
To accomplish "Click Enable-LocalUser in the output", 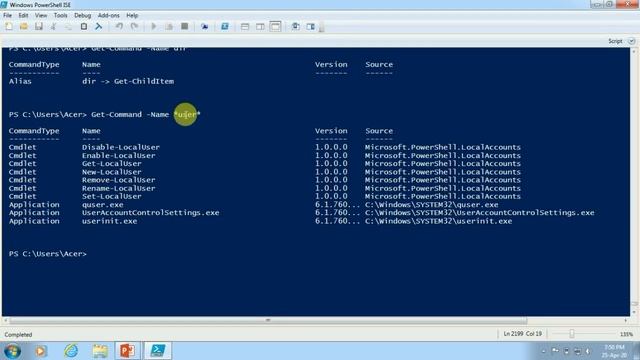I will point(118,156).
